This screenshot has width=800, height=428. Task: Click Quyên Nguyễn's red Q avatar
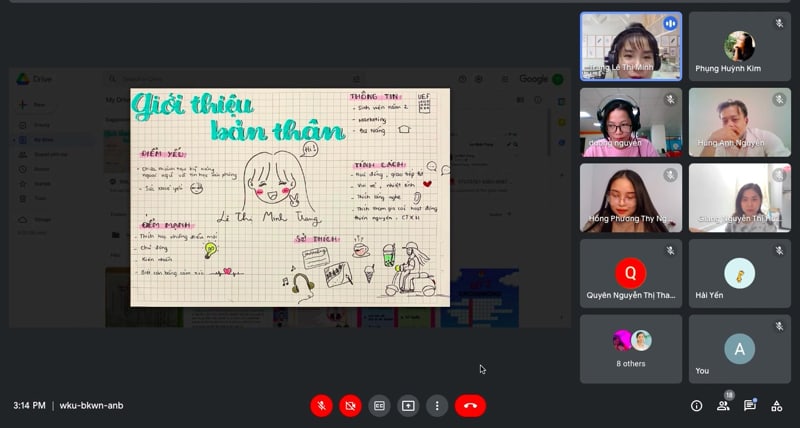[630, 270]
